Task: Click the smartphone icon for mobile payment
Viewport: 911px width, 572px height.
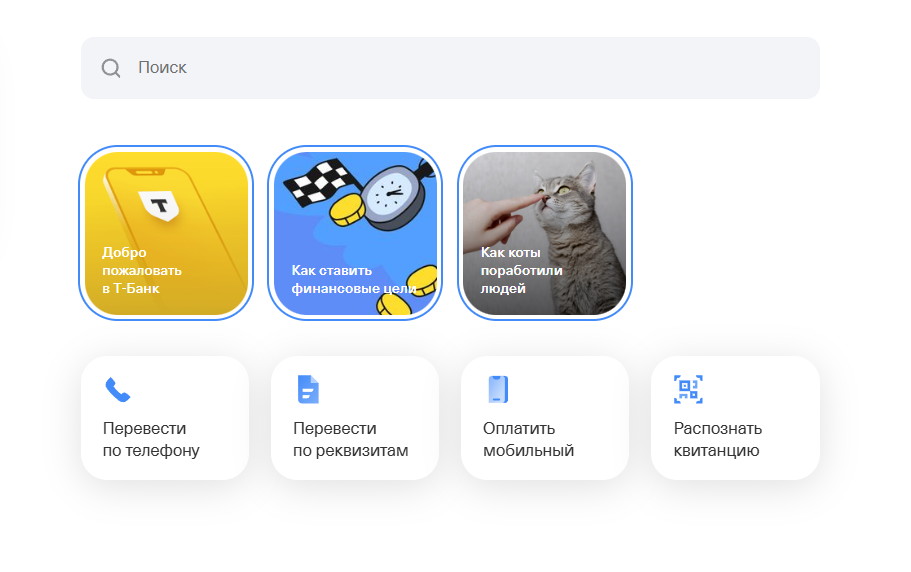Action: point(498,389)
